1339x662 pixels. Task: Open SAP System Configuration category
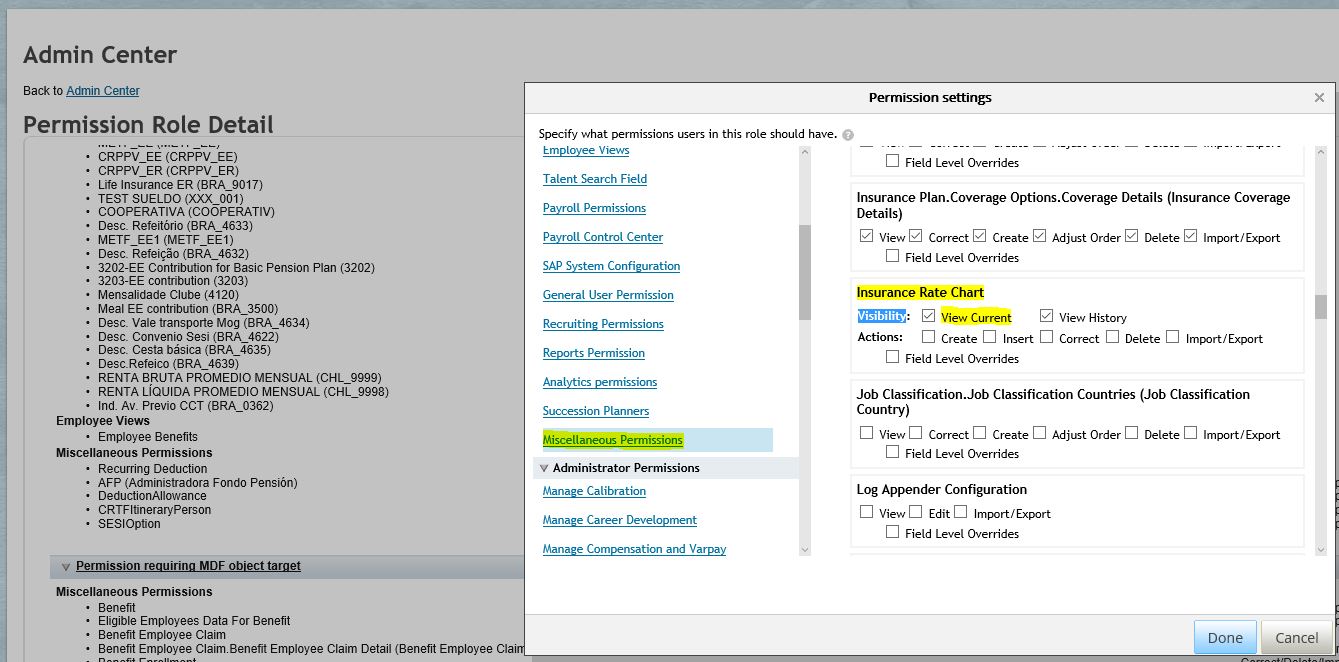point(611,266)
